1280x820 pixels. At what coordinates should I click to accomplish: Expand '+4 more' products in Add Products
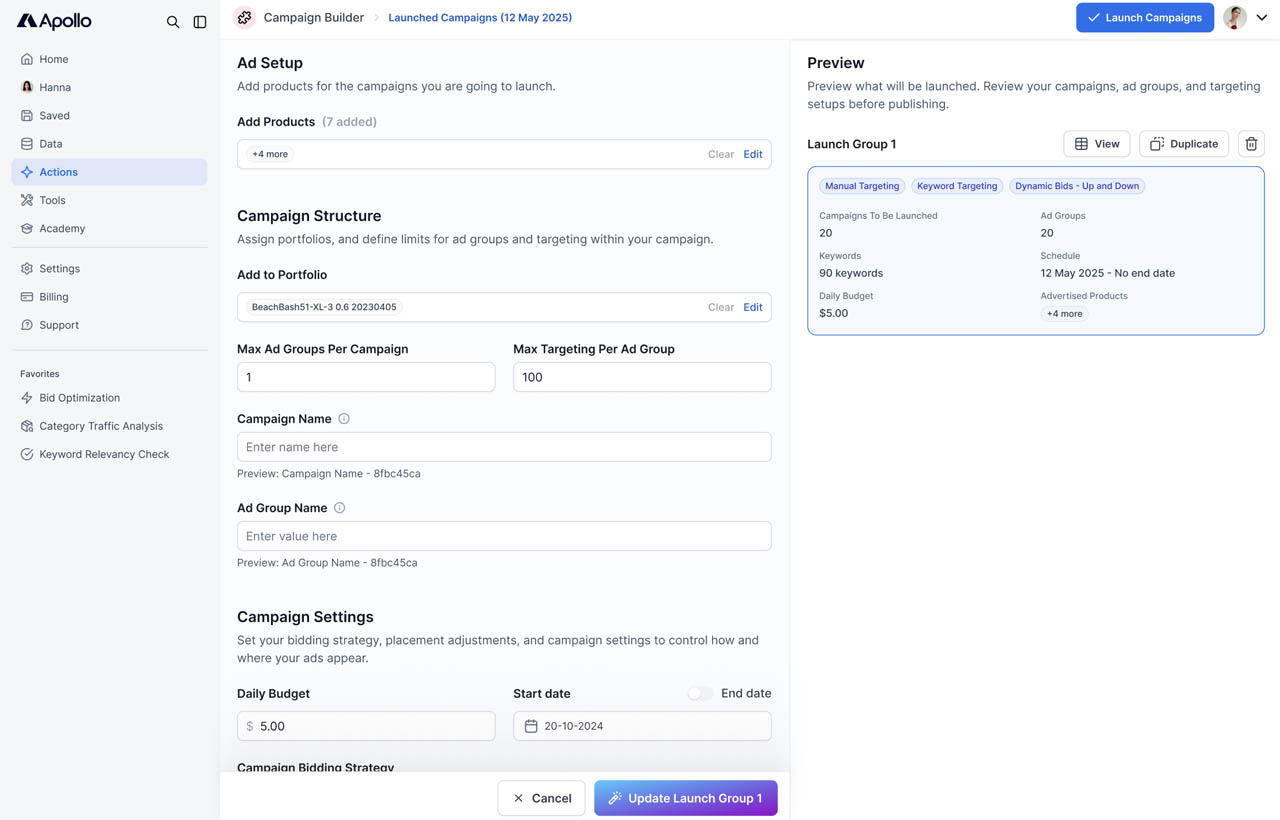point(270,154)
